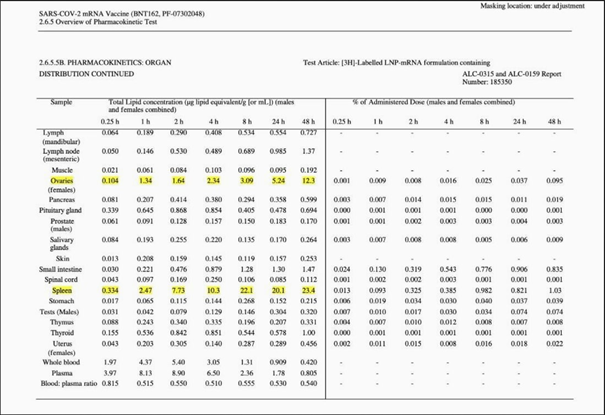Select the 'Blood: plasma ratio' row label
Screen dimensions: 605x415
[69, 383]
